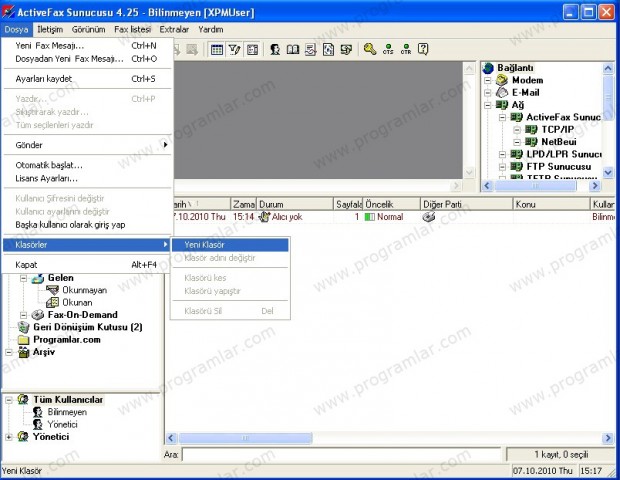
Task: Open the phone book icon in toolbar
Action: point(293,50)
